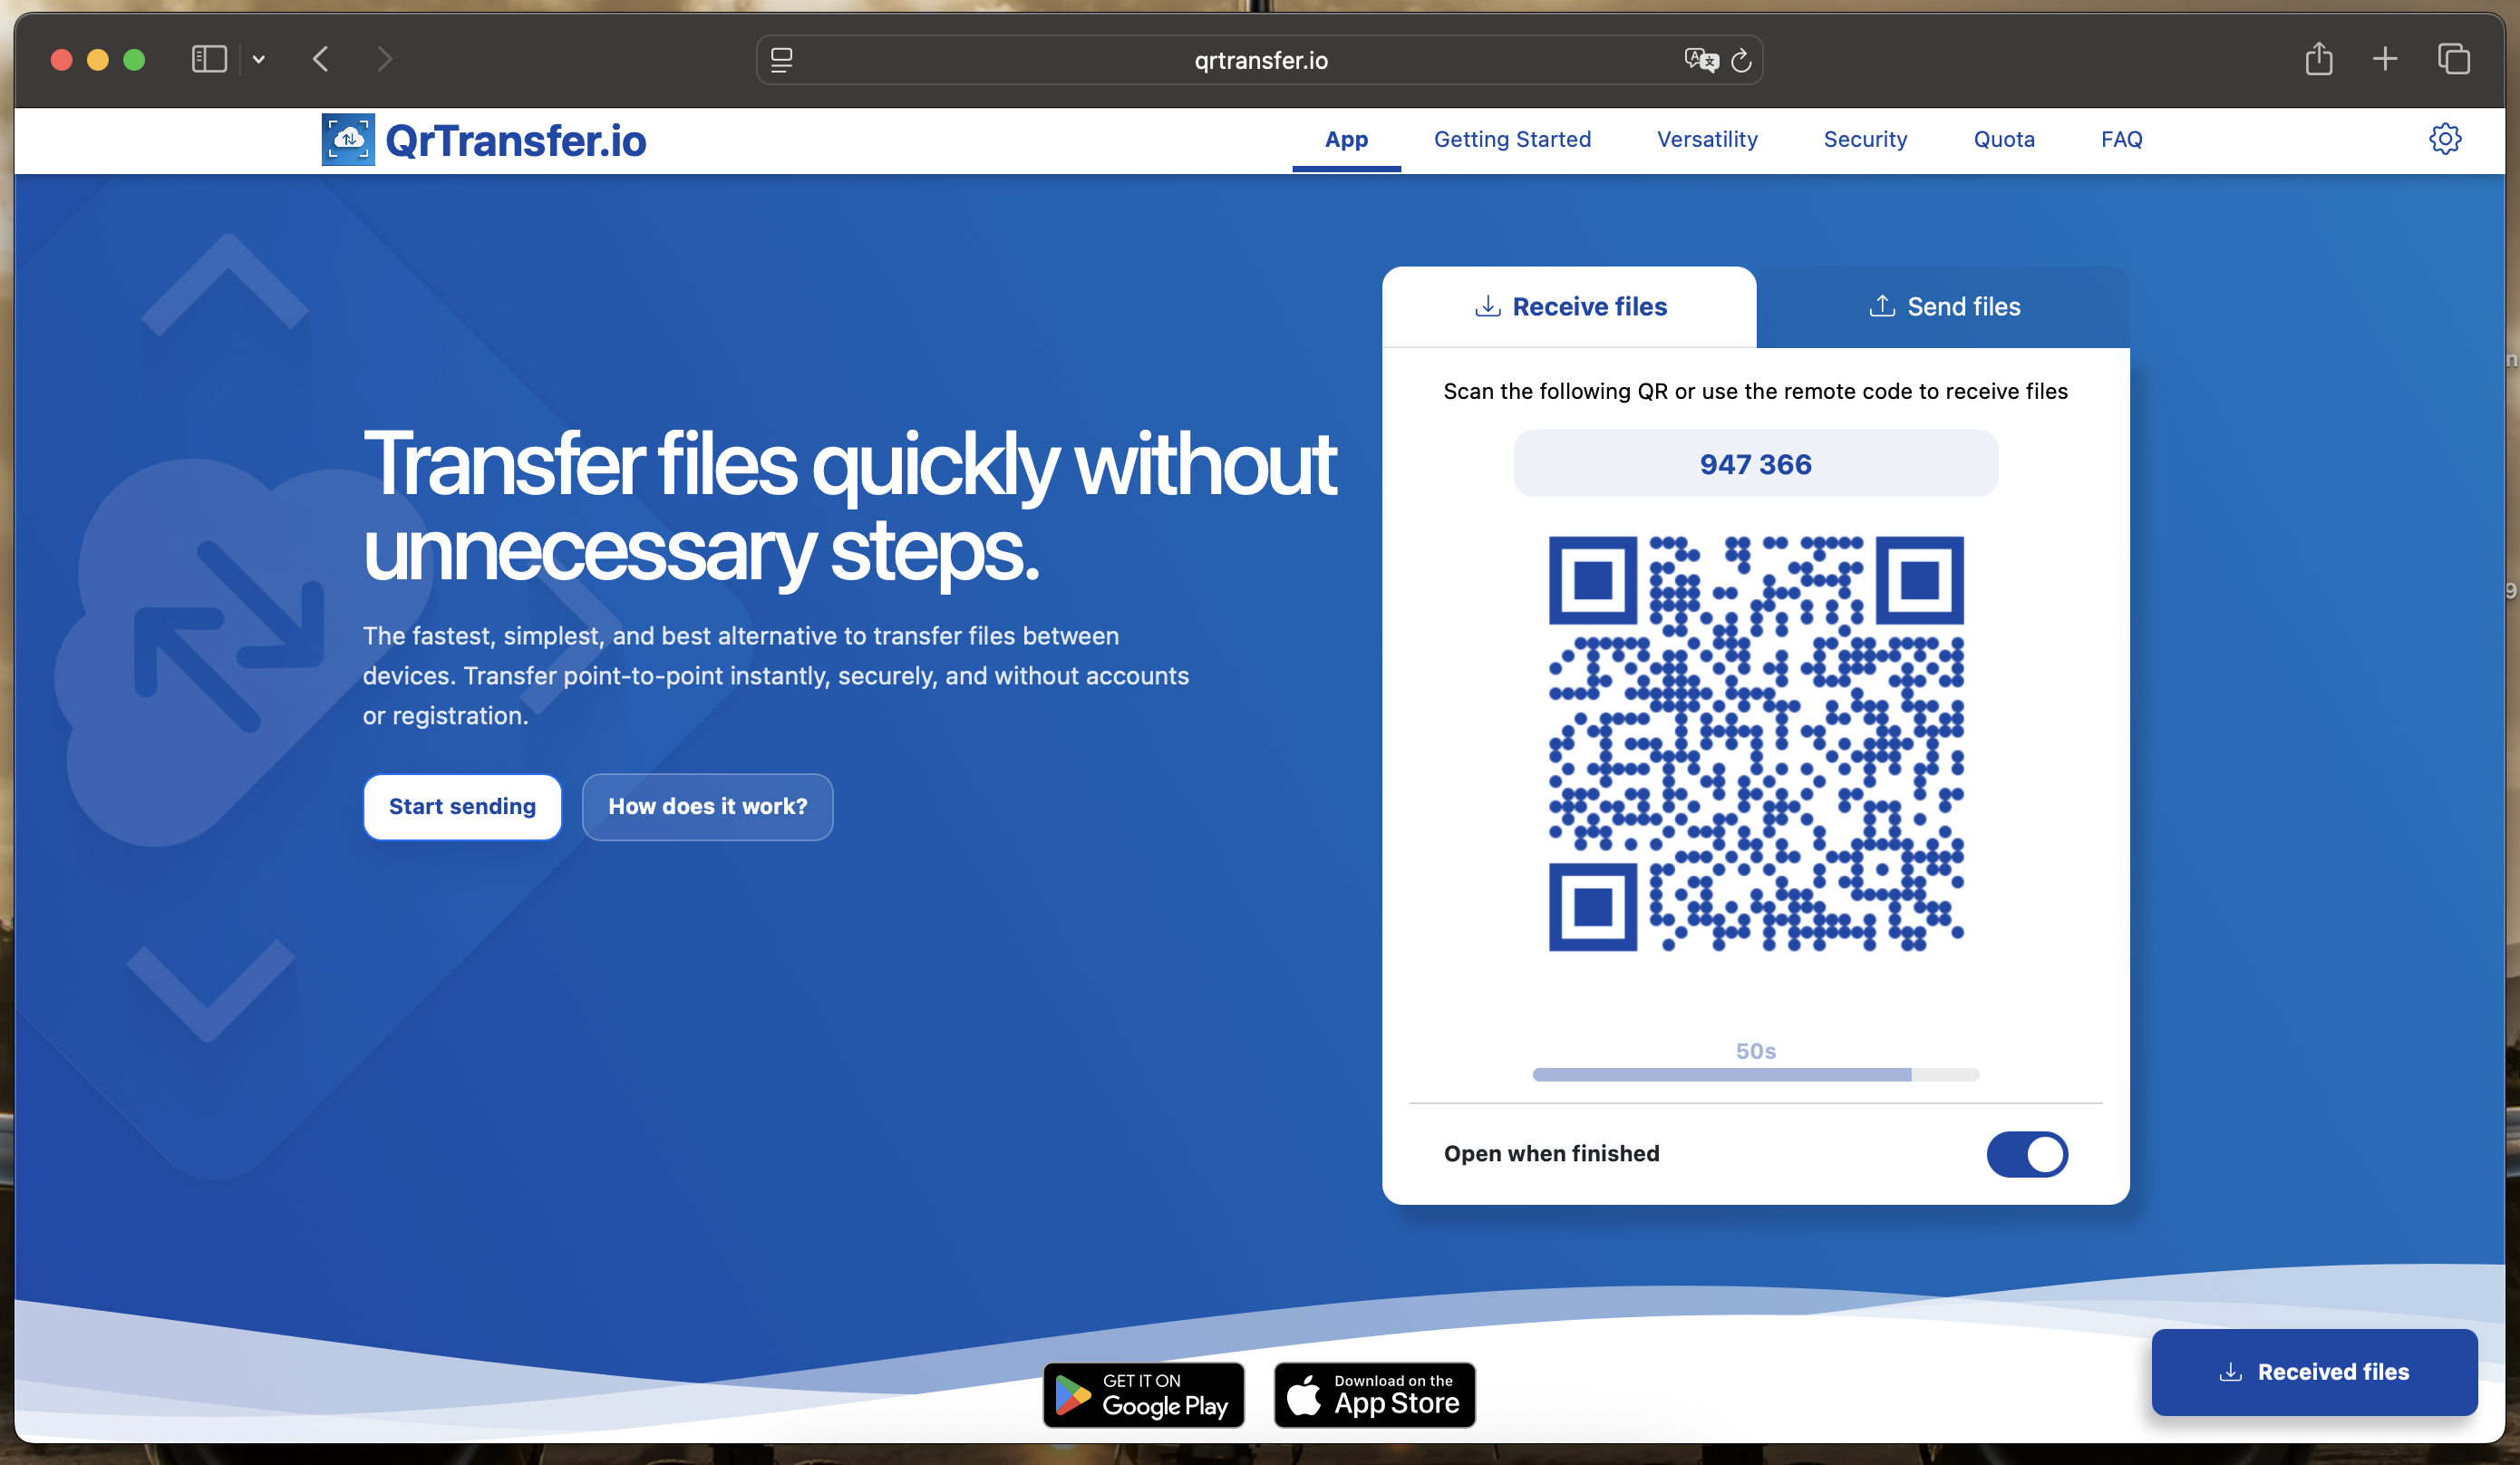
Task: Get it on Google Play badge
Action: pos(1144,1394)
